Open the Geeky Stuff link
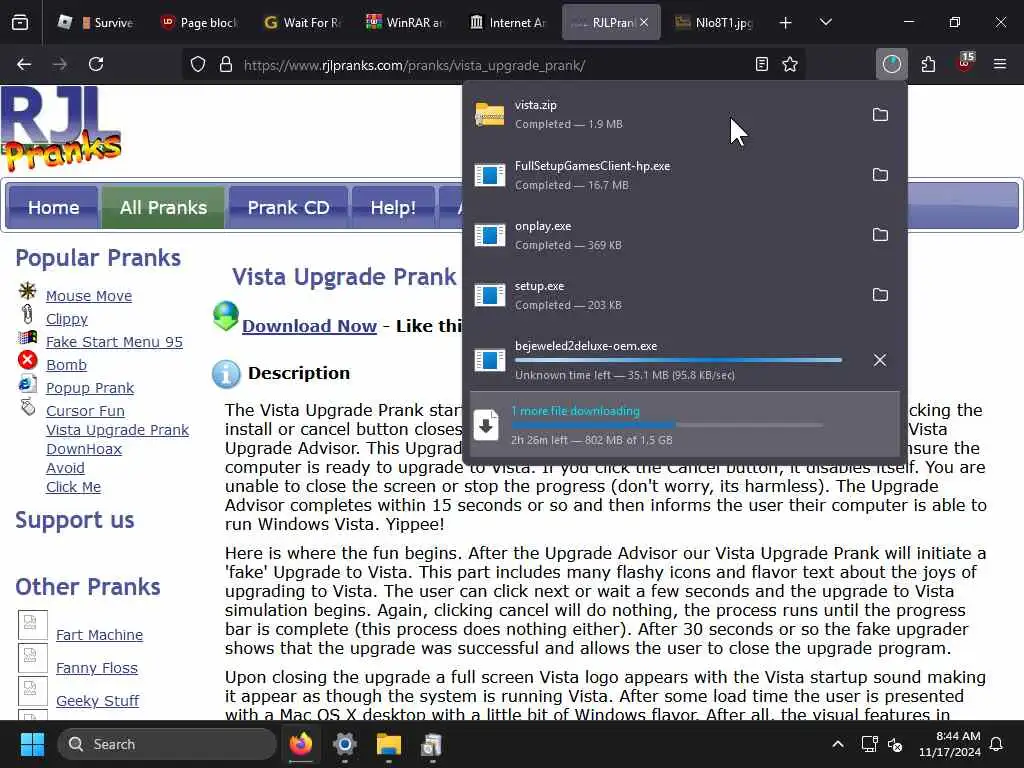 click(x=97, y=700)
